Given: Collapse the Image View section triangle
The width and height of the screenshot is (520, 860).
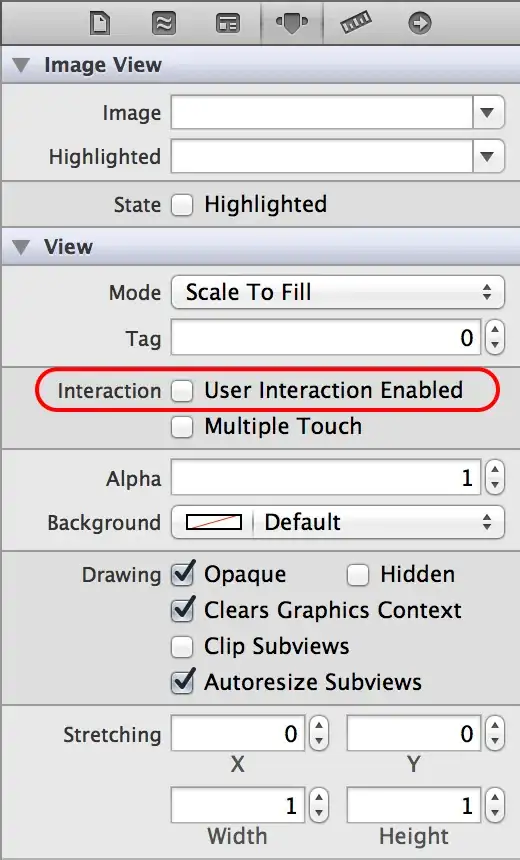Looking at the screenshot, I should coord(21,65).
